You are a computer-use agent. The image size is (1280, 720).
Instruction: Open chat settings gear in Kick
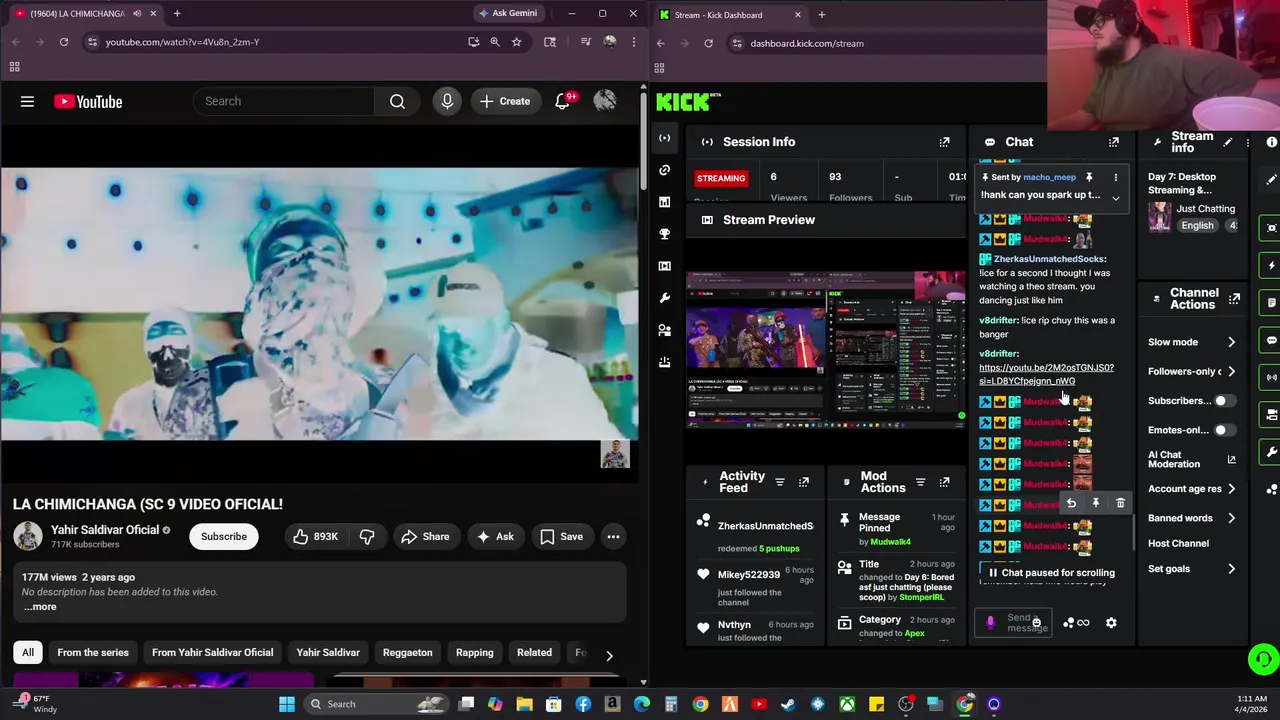click(1111, 623)
